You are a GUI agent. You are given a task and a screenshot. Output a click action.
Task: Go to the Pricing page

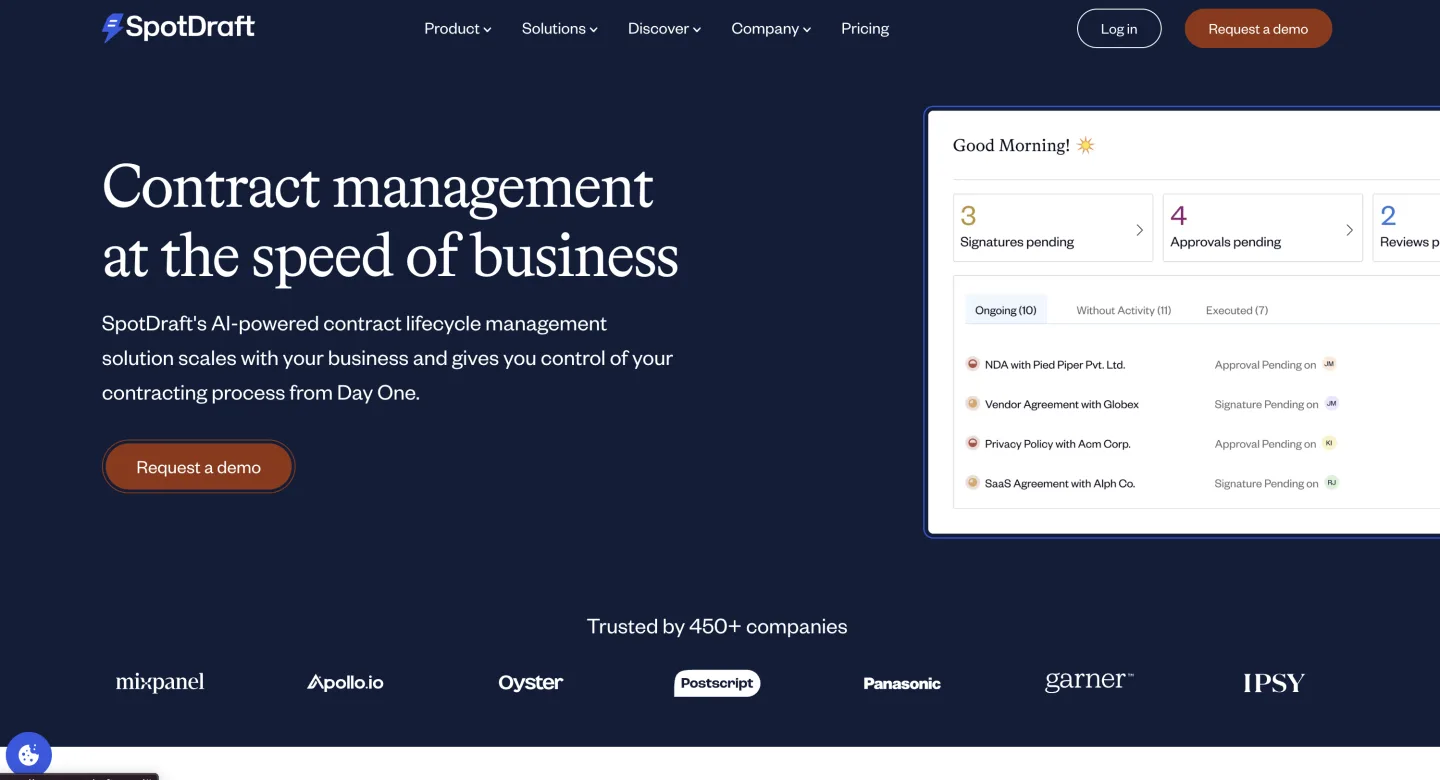point(865,29)
